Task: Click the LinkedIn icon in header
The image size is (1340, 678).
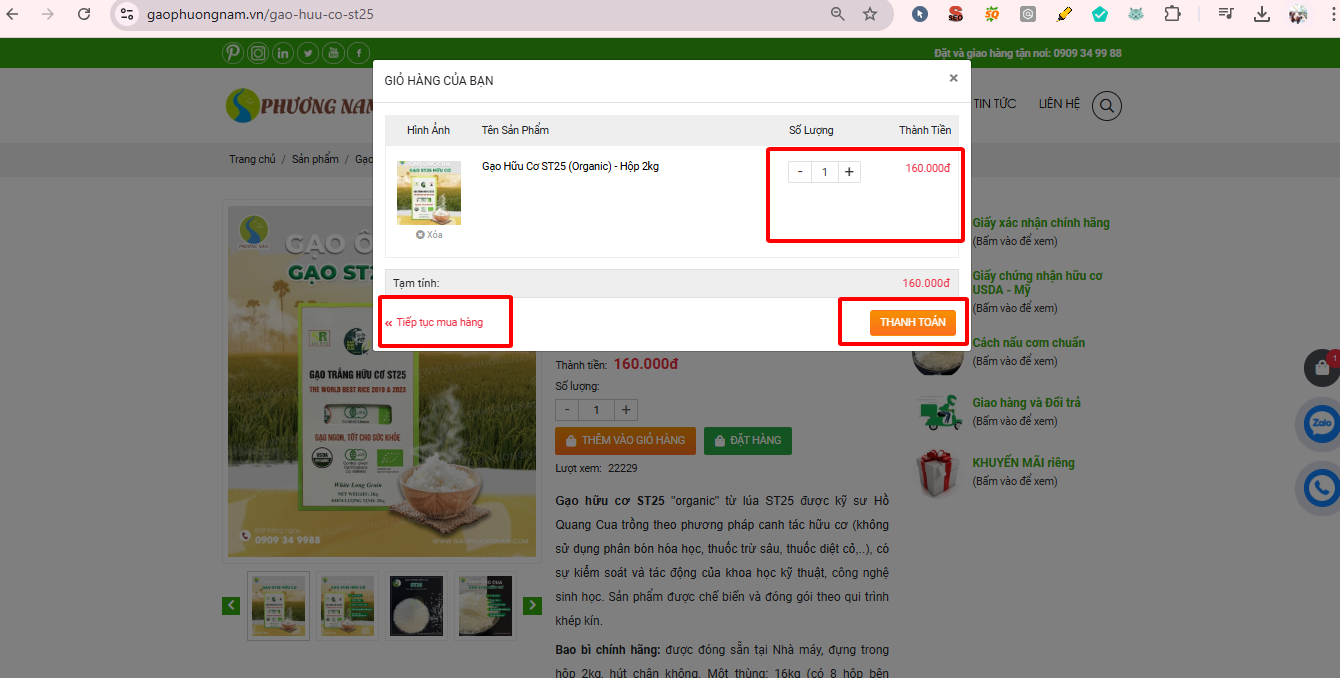Action: coord(283,53)
